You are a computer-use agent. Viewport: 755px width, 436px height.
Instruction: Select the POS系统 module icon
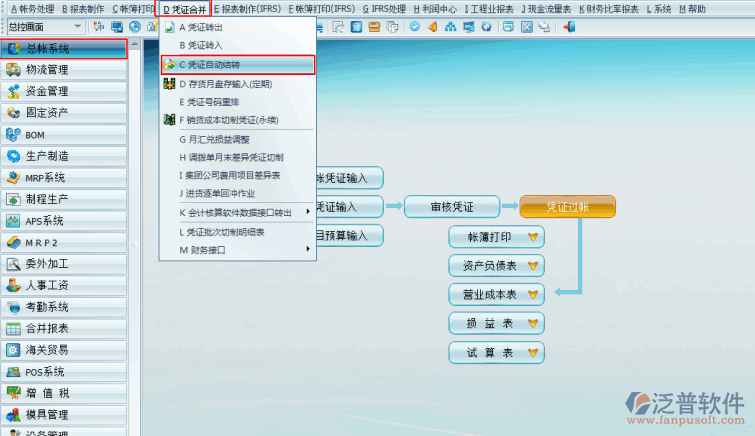14,372
